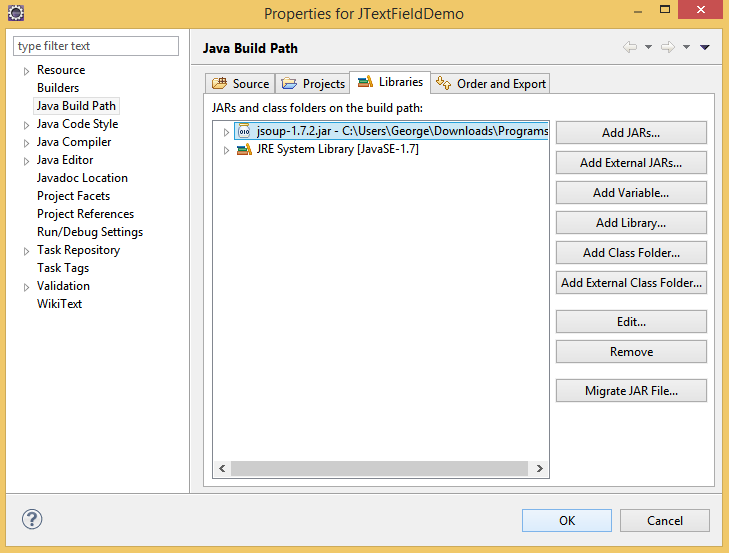Click the back navigation arrow icon

pyautogui.click(x=630, y=47)
